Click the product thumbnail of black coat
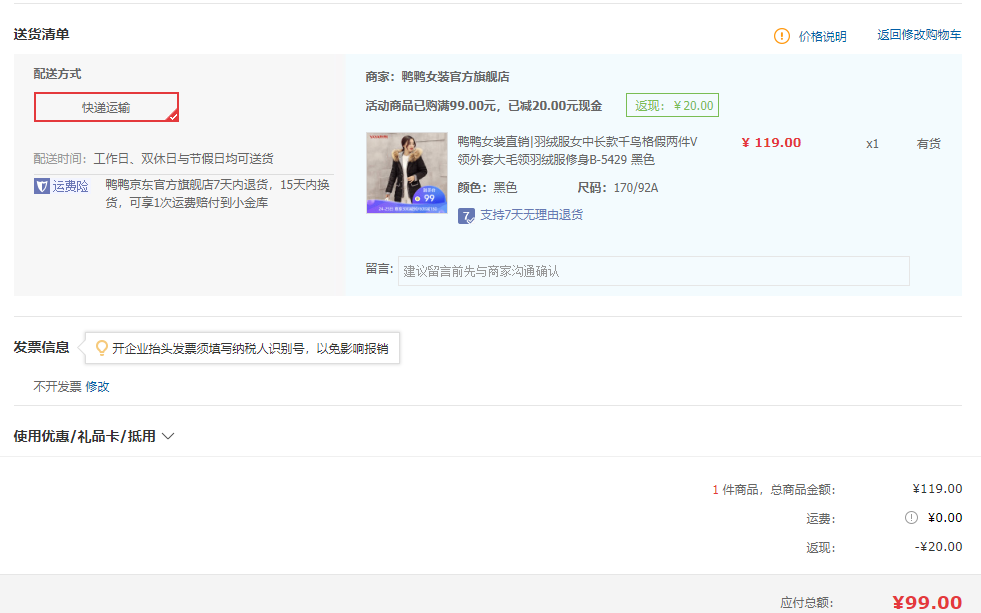The height and width of the screenshot is (613, 981). tap(407, 173)
